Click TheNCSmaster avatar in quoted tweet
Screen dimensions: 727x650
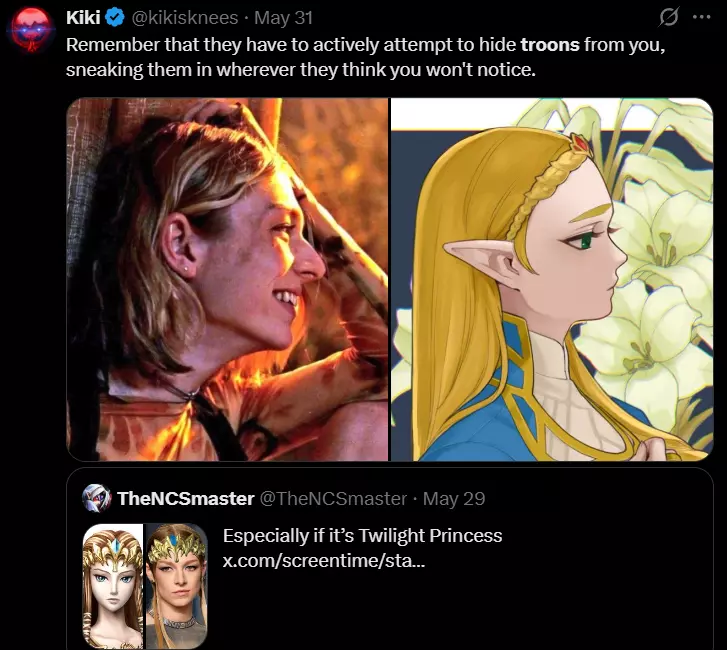96,498
